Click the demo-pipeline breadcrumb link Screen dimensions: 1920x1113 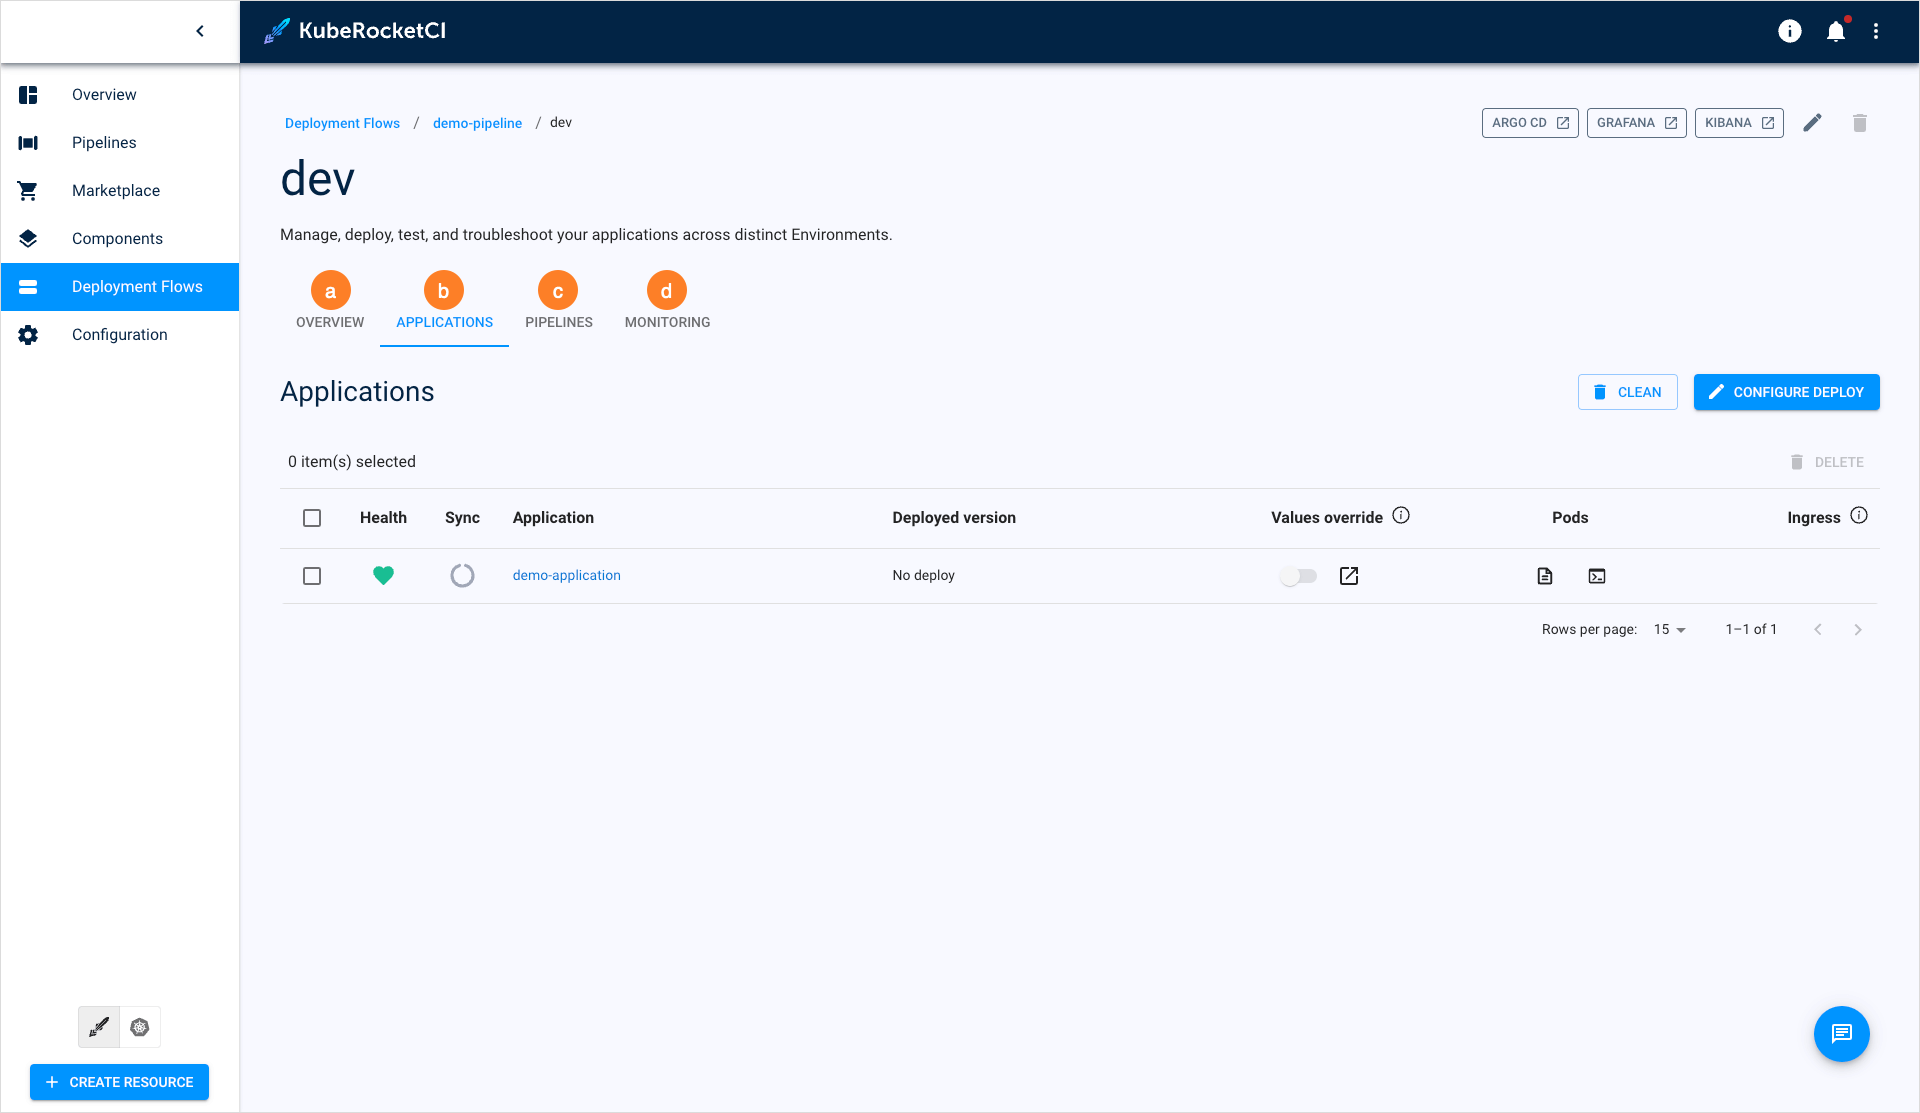pos(477,122)
